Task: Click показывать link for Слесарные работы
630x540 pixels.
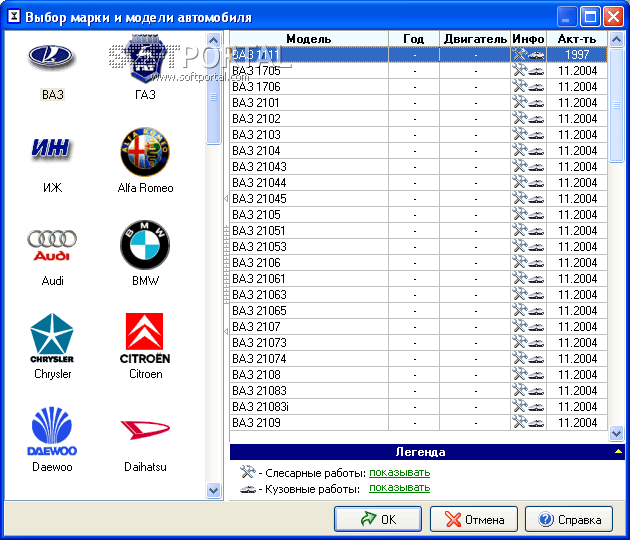Action: click(399, 472)
